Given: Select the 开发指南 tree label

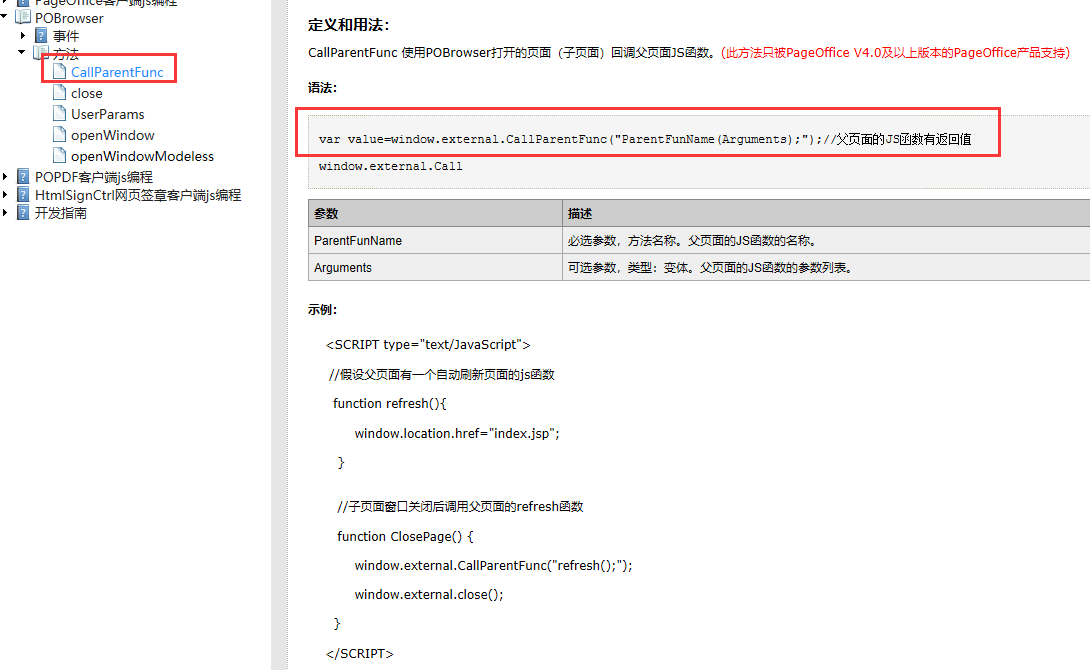Looking at the screenshot, I should pos(61,213).
